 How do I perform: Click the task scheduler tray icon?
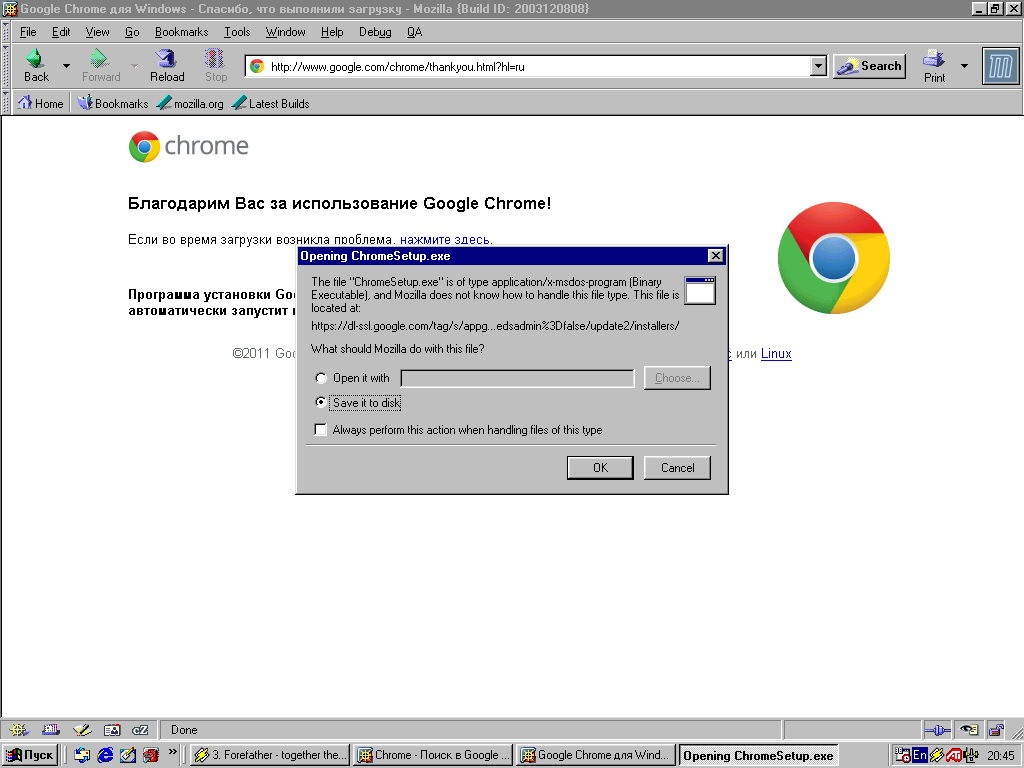[903, 755]
